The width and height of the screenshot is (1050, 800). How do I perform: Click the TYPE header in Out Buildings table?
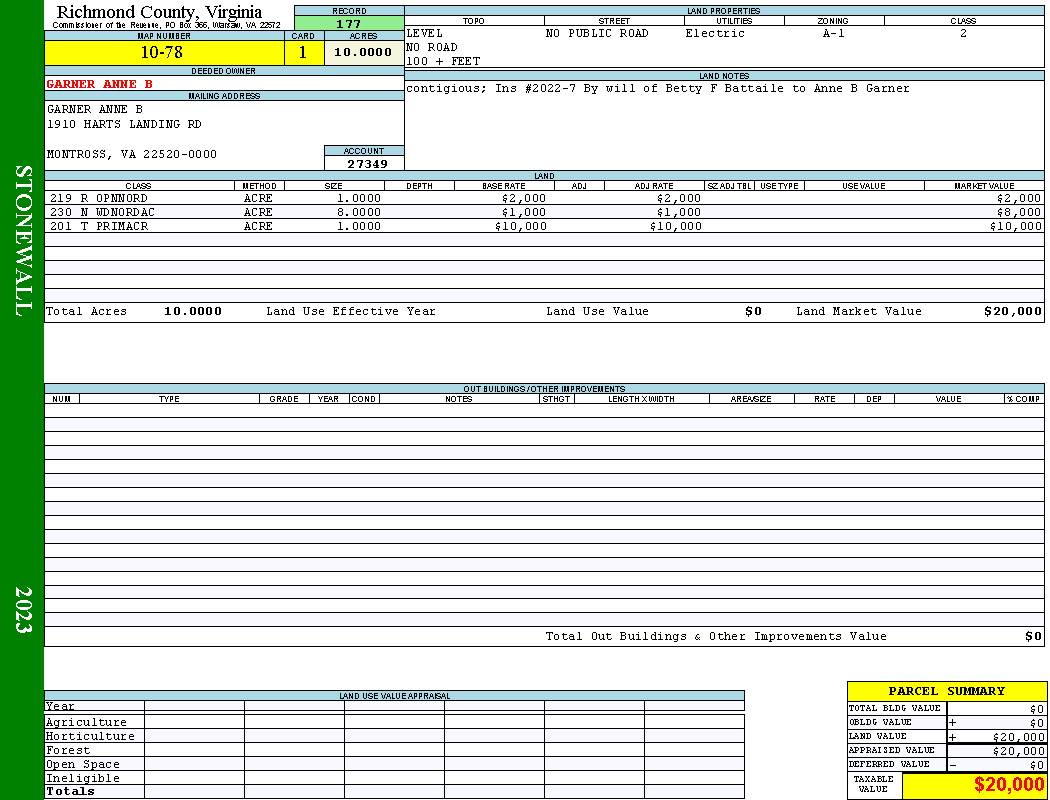169,398
